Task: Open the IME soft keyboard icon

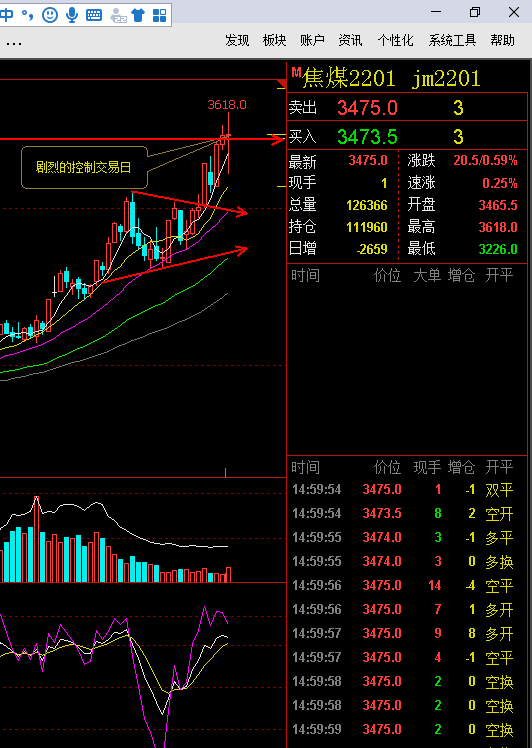Action: point(94,15)
